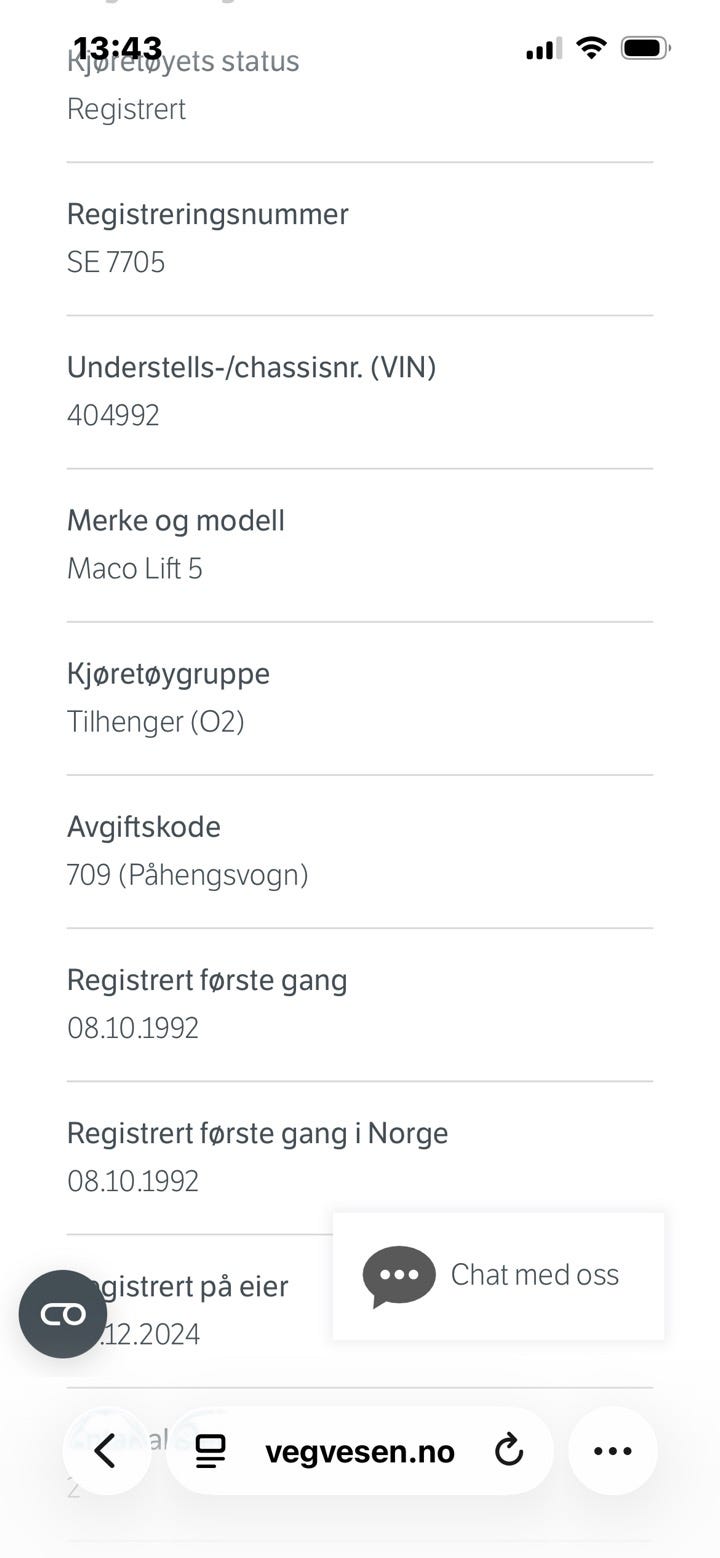
Task: Tap the VIN value 404992
Action: pyautogui.click(x=113, y=415)
